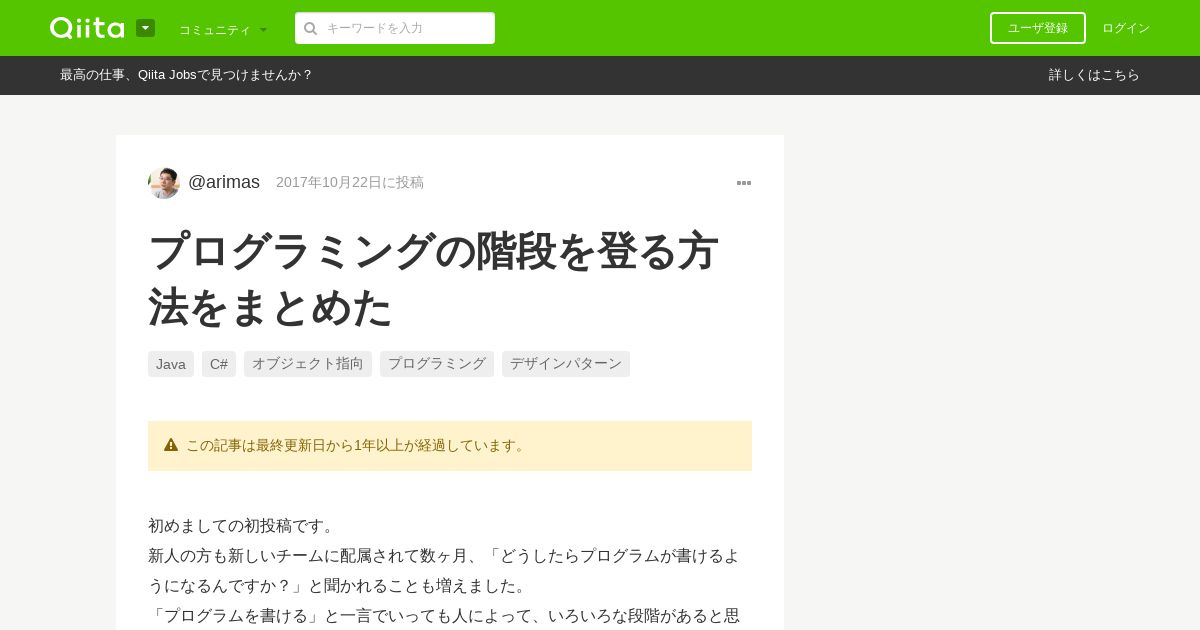Viewport: 1200px width, 630px height.
Task: Open the article options ellipsis menu
Action: (x=744, y=183)
